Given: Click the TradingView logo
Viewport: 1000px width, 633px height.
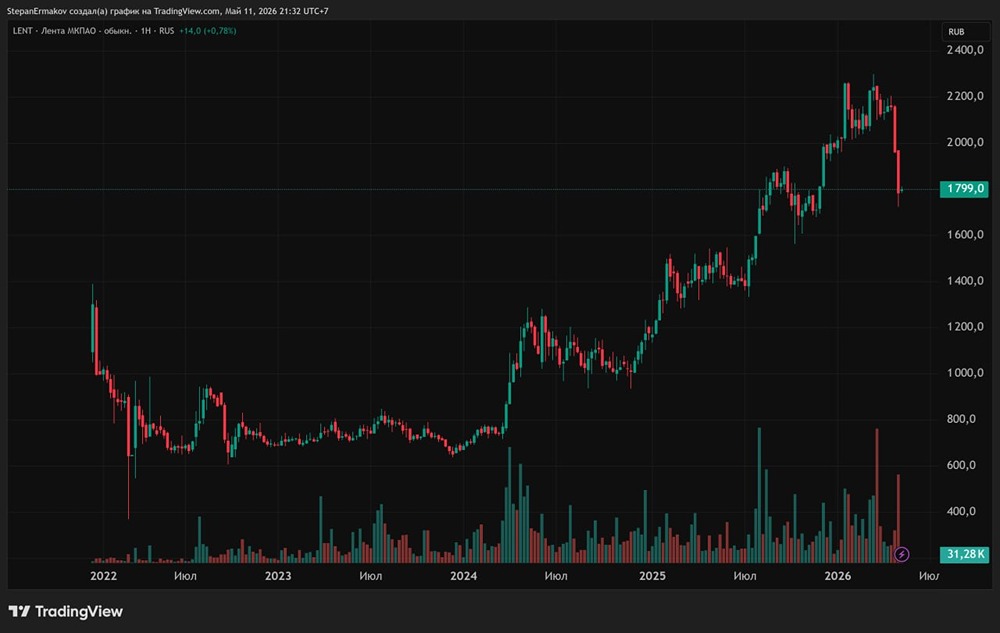Looking at the screenshot, I should coord(65,611).
